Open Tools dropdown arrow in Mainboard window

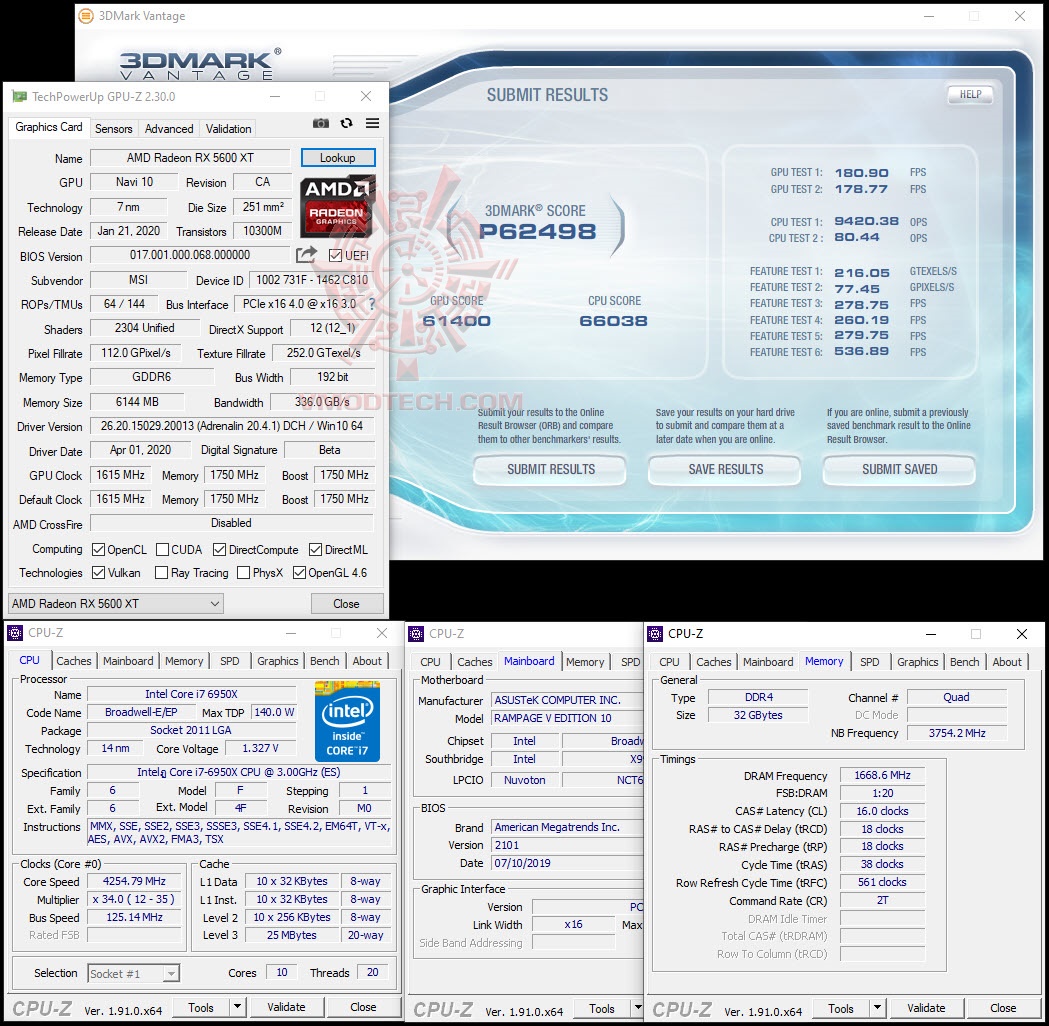(638, 1008)
